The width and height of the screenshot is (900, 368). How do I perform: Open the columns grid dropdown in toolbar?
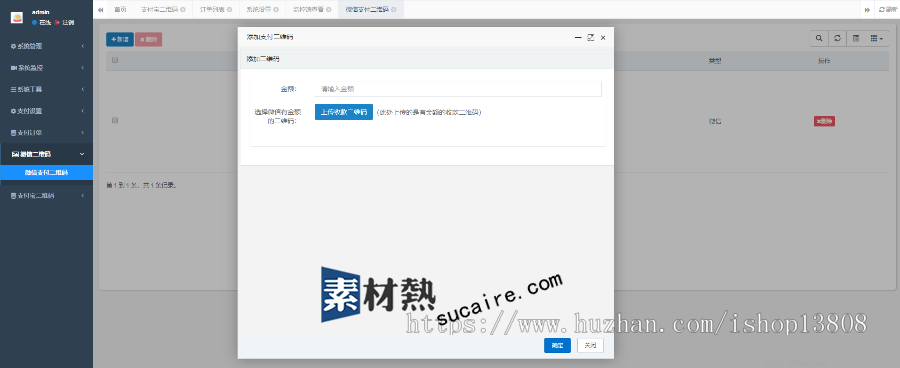click(x=876, y=38)
